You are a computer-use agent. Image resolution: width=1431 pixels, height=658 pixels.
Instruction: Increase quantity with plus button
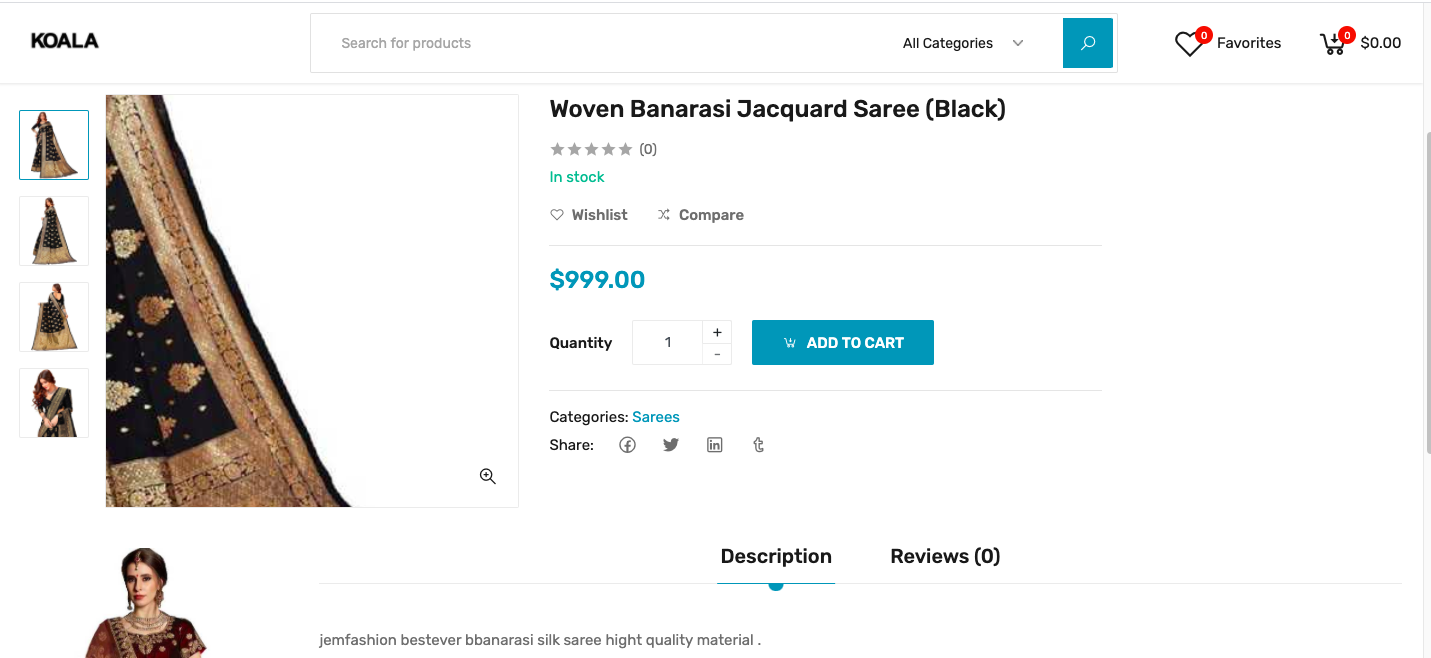[x=717, y=332]
